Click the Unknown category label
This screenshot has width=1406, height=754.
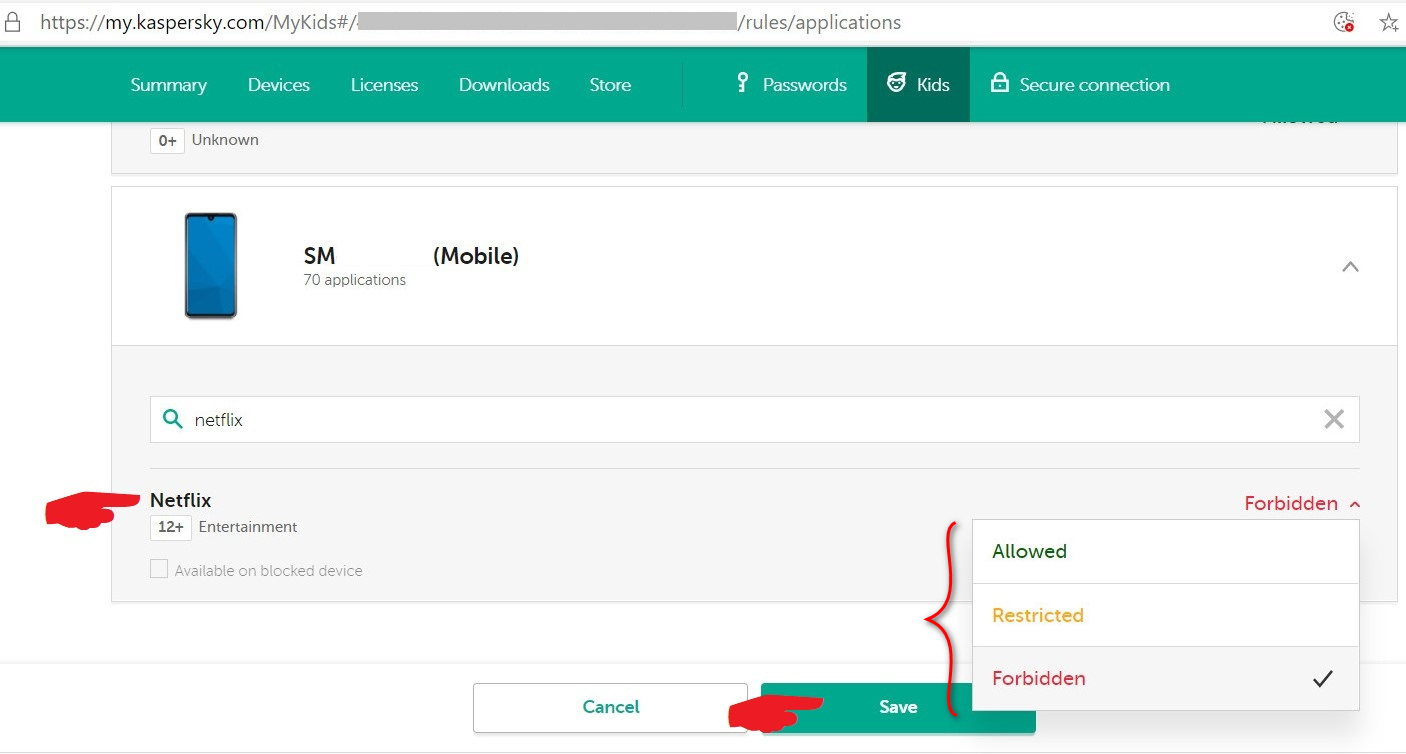click(x=225, y=140)
